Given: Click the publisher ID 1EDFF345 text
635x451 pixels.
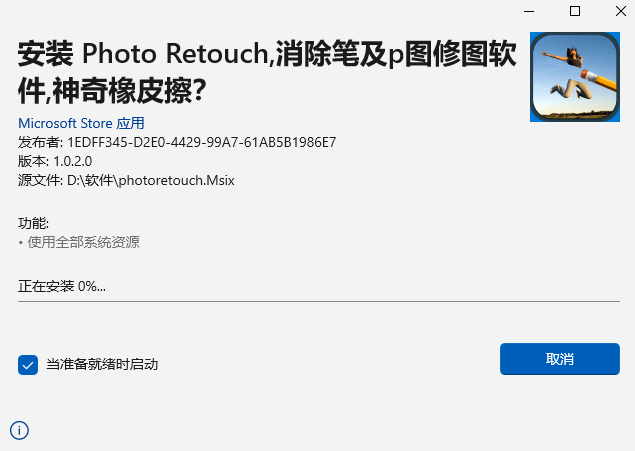Looking at the screenshot, I should pyautogui.click(x=202, y=142).
